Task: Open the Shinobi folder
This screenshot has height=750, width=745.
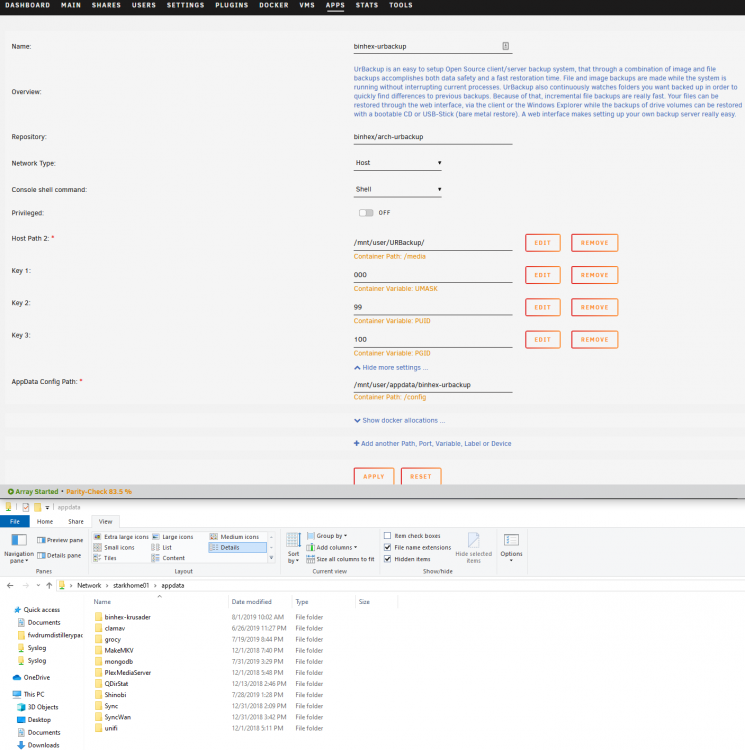Action: (110, 695)
